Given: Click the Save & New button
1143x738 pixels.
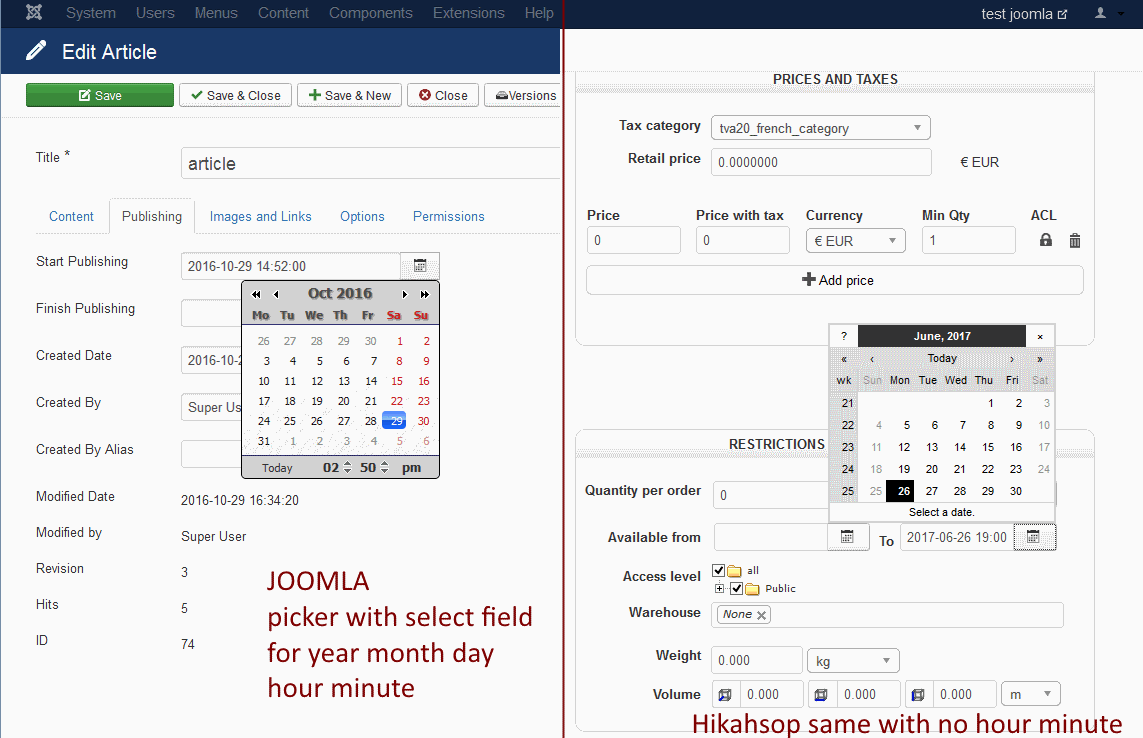Looking at the screenshot, I should pyautogui.click(x=349, y=96).
